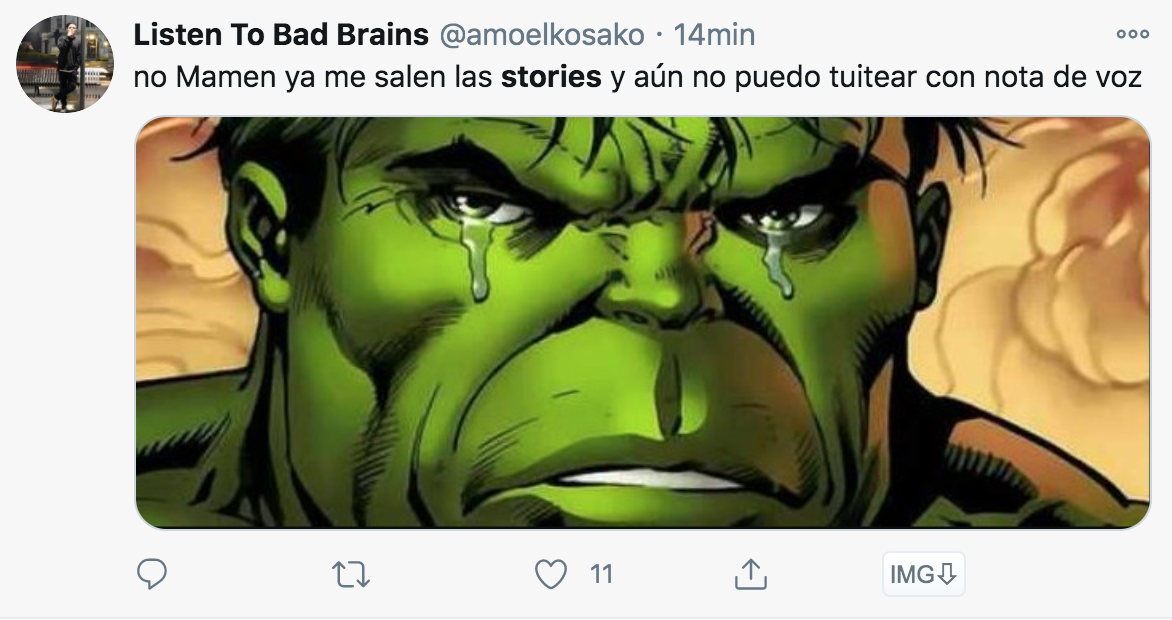Open the round profile avatar photo
Screen dimensions: 1172x620
(x=65, y=64)
